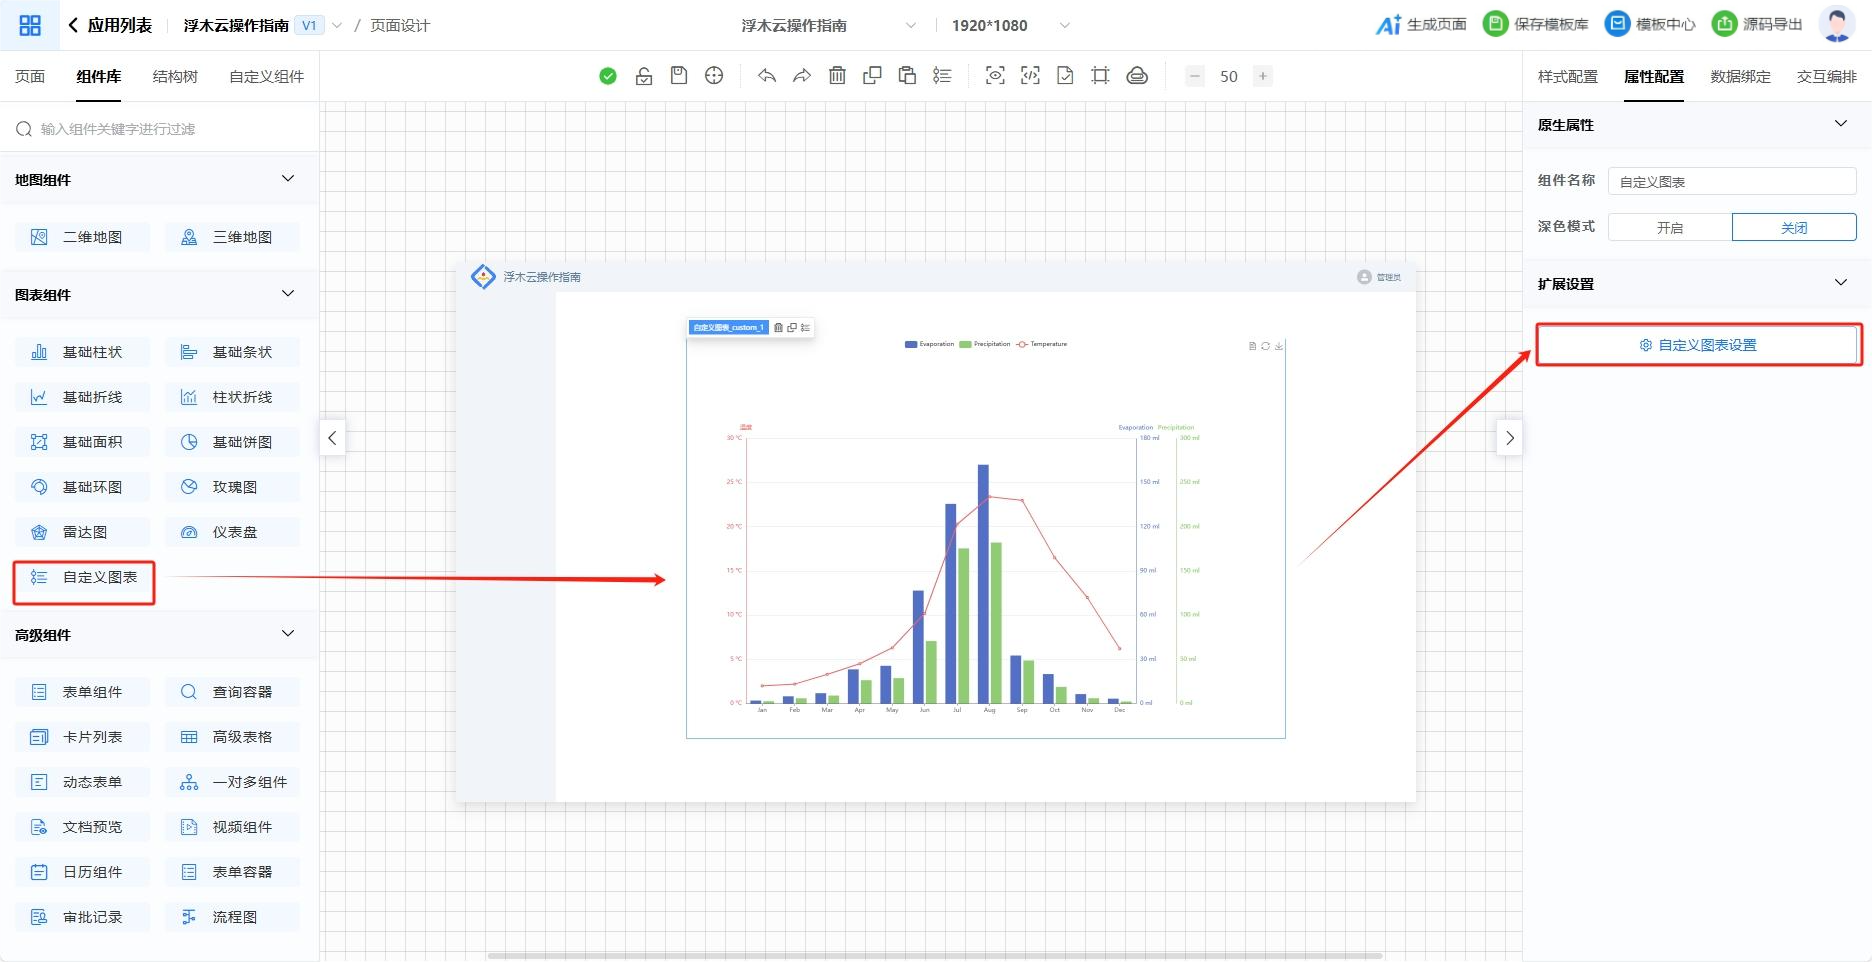
Task: Collapse the 图表组件 section
Action: pyautogui.click(x=288, y=294)
